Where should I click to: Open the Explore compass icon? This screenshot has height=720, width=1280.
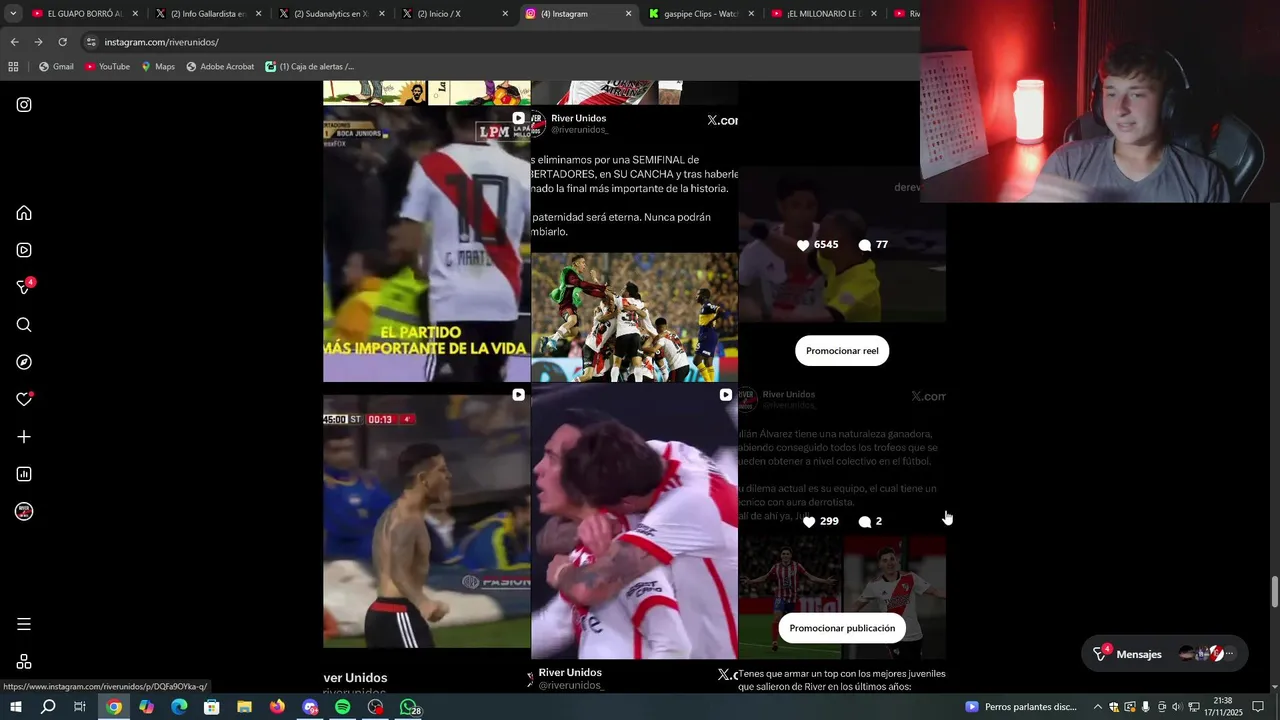tap(24, 362)
